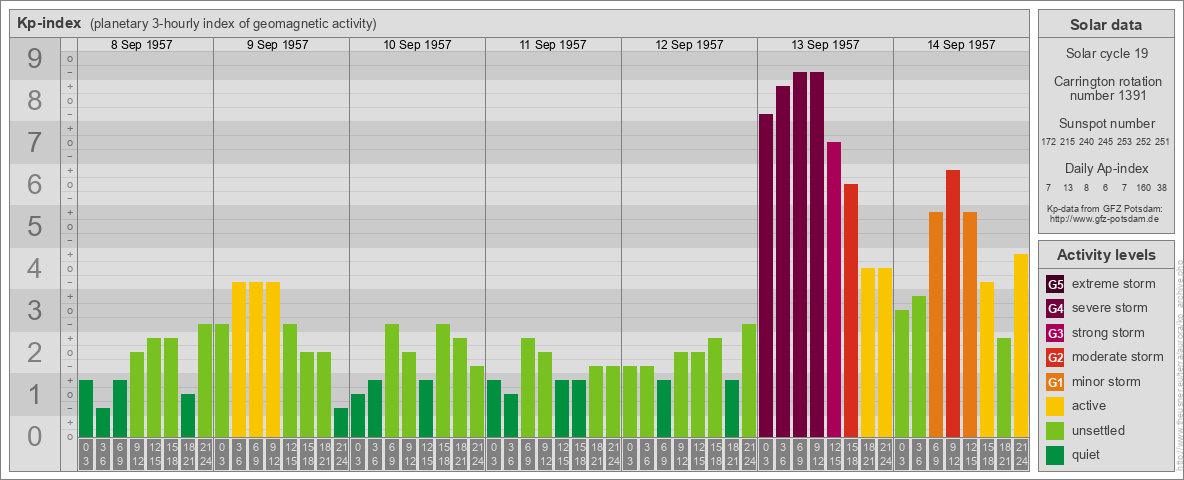Image resolution: width=1184 pixels, height=480 pixels.
Task: Select the 11 Sep 1957 date header
Action: [553, 45]
